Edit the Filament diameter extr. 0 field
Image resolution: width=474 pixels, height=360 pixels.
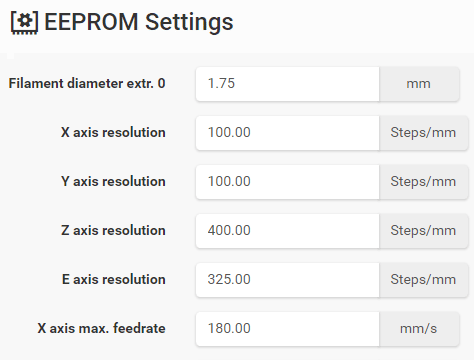288,84
